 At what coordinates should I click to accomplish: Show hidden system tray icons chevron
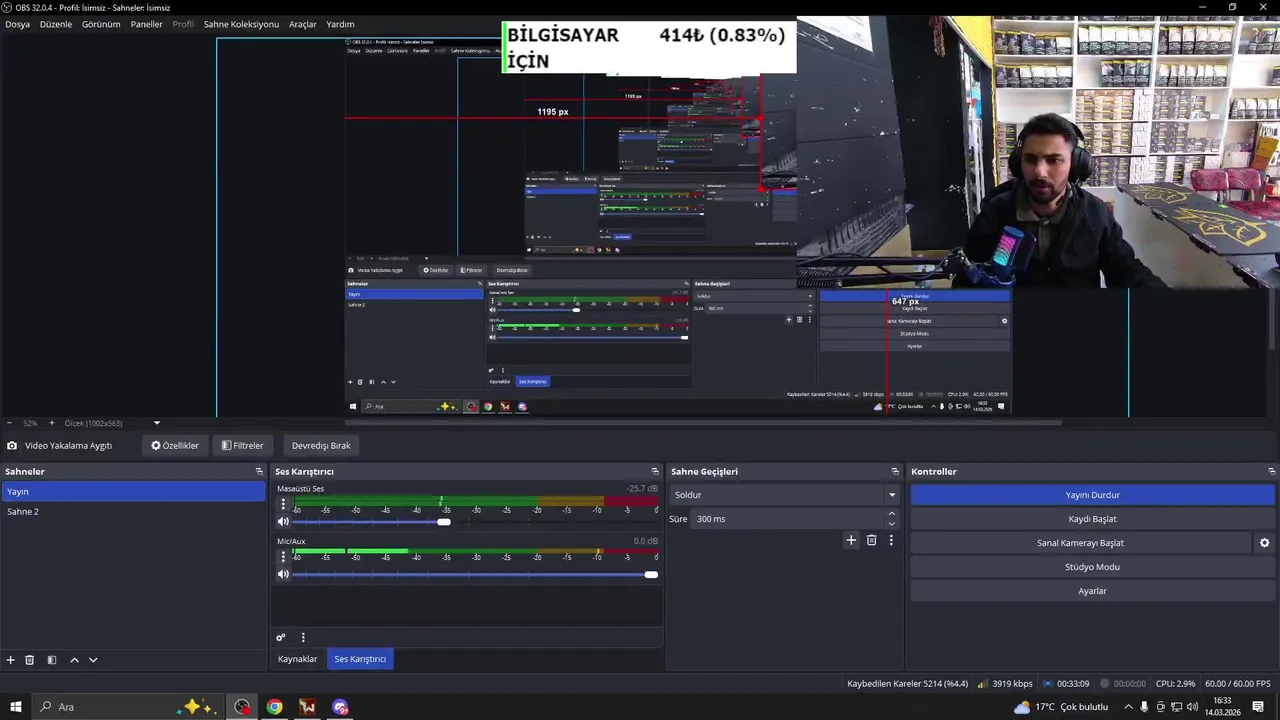coord(1128,707)
